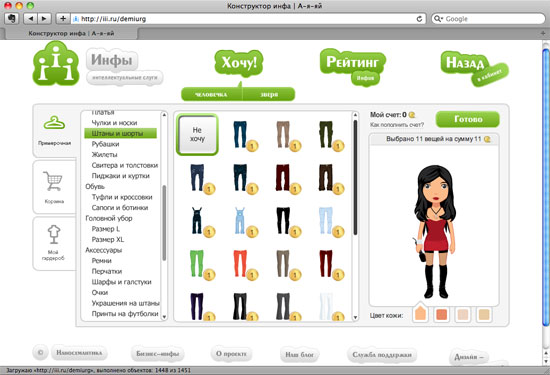This screenshot has width=550, height=375.
Task: Click the coin icon next to Мой счет
Action: click(412, 115)
